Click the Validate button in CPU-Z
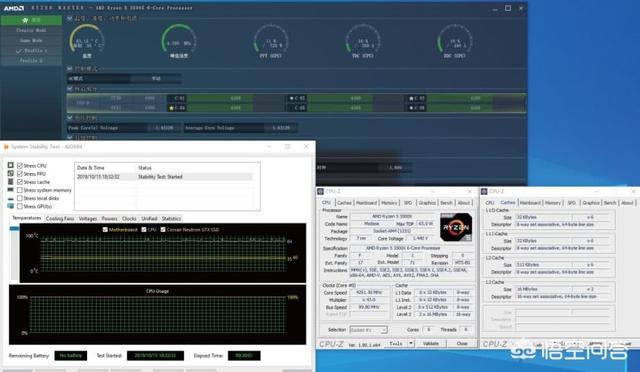 pyautogui.click(x=430, y=343)
